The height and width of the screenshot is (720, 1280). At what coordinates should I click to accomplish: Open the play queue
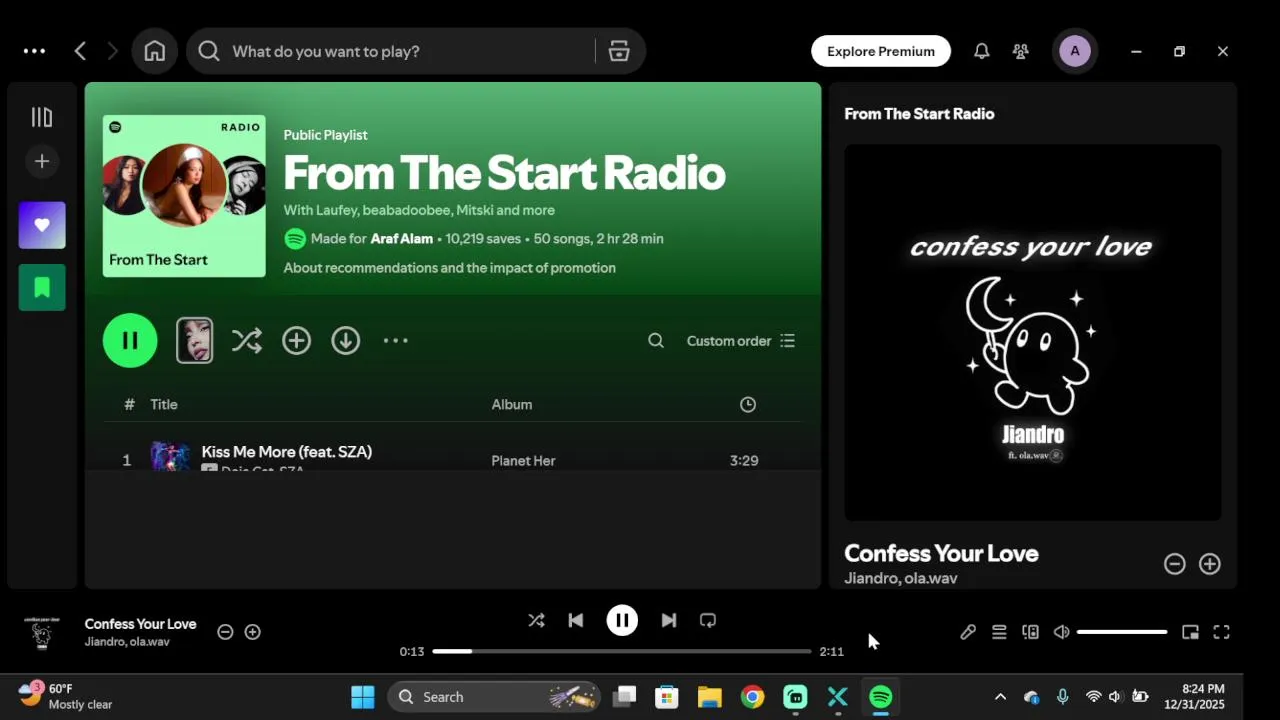point(999,632)
